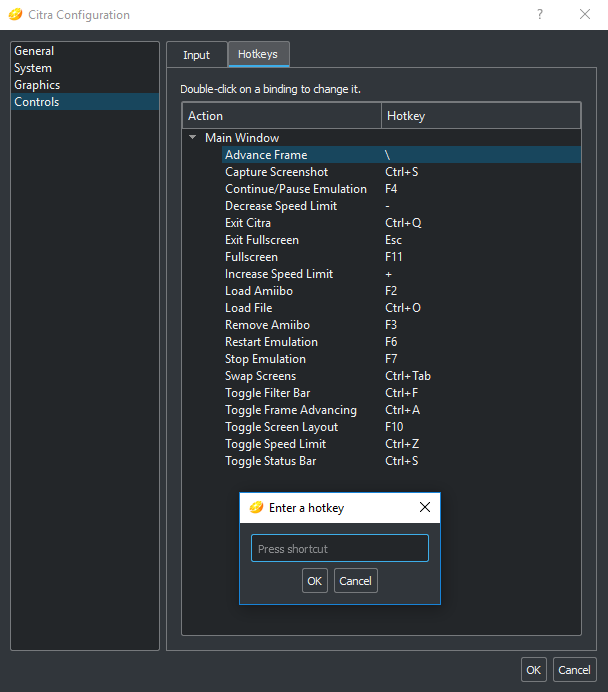Select the Exit Fullscreen action
Viewport: 608px width, 692px height.
point(262,240)
